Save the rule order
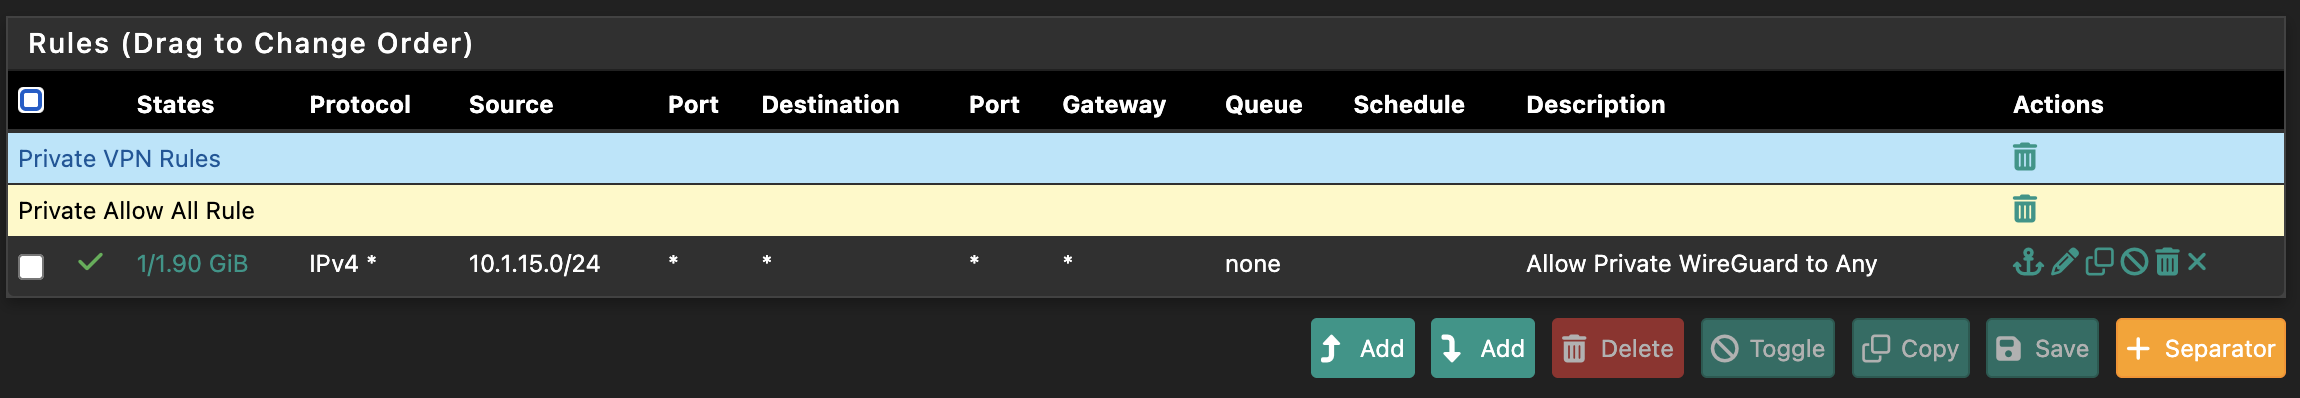 point(2042,348)
